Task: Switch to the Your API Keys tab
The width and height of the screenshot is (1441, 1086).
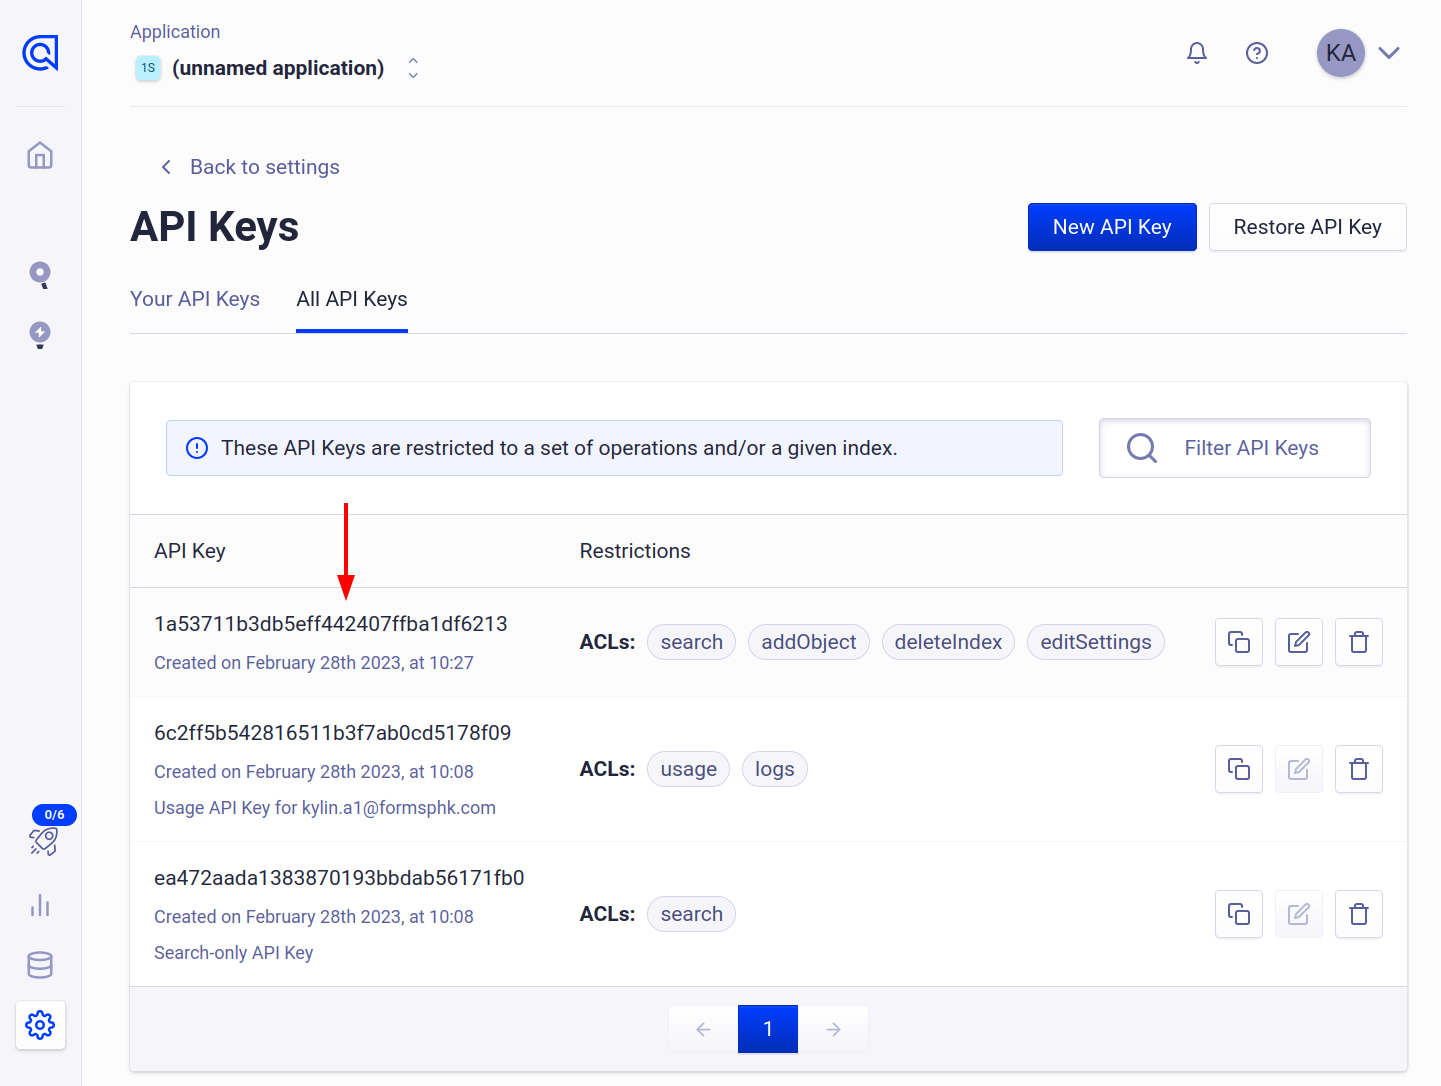Action: click(195, 298)
